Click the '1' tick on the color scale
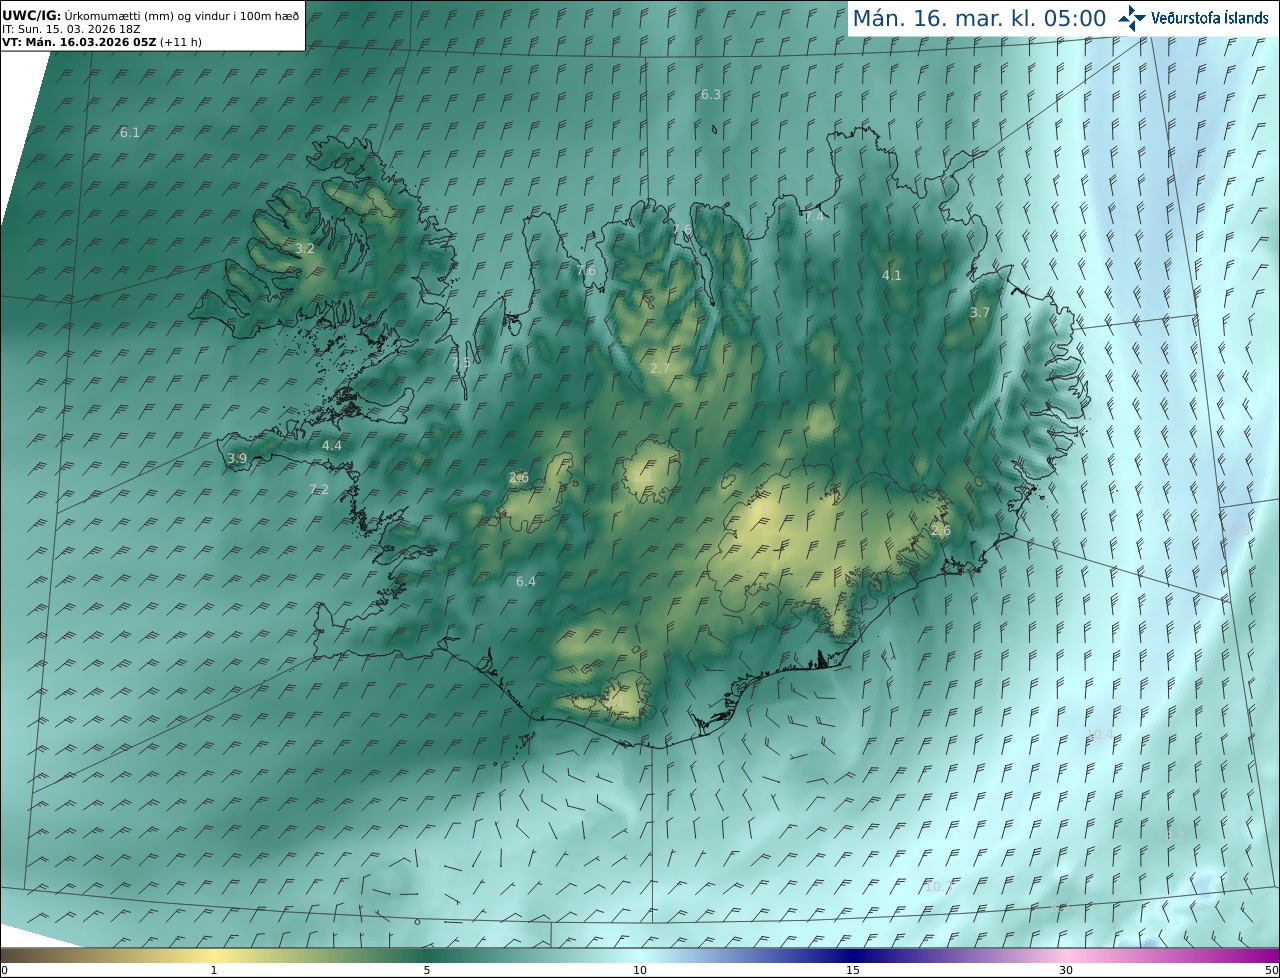 click(x=214, y=970)
